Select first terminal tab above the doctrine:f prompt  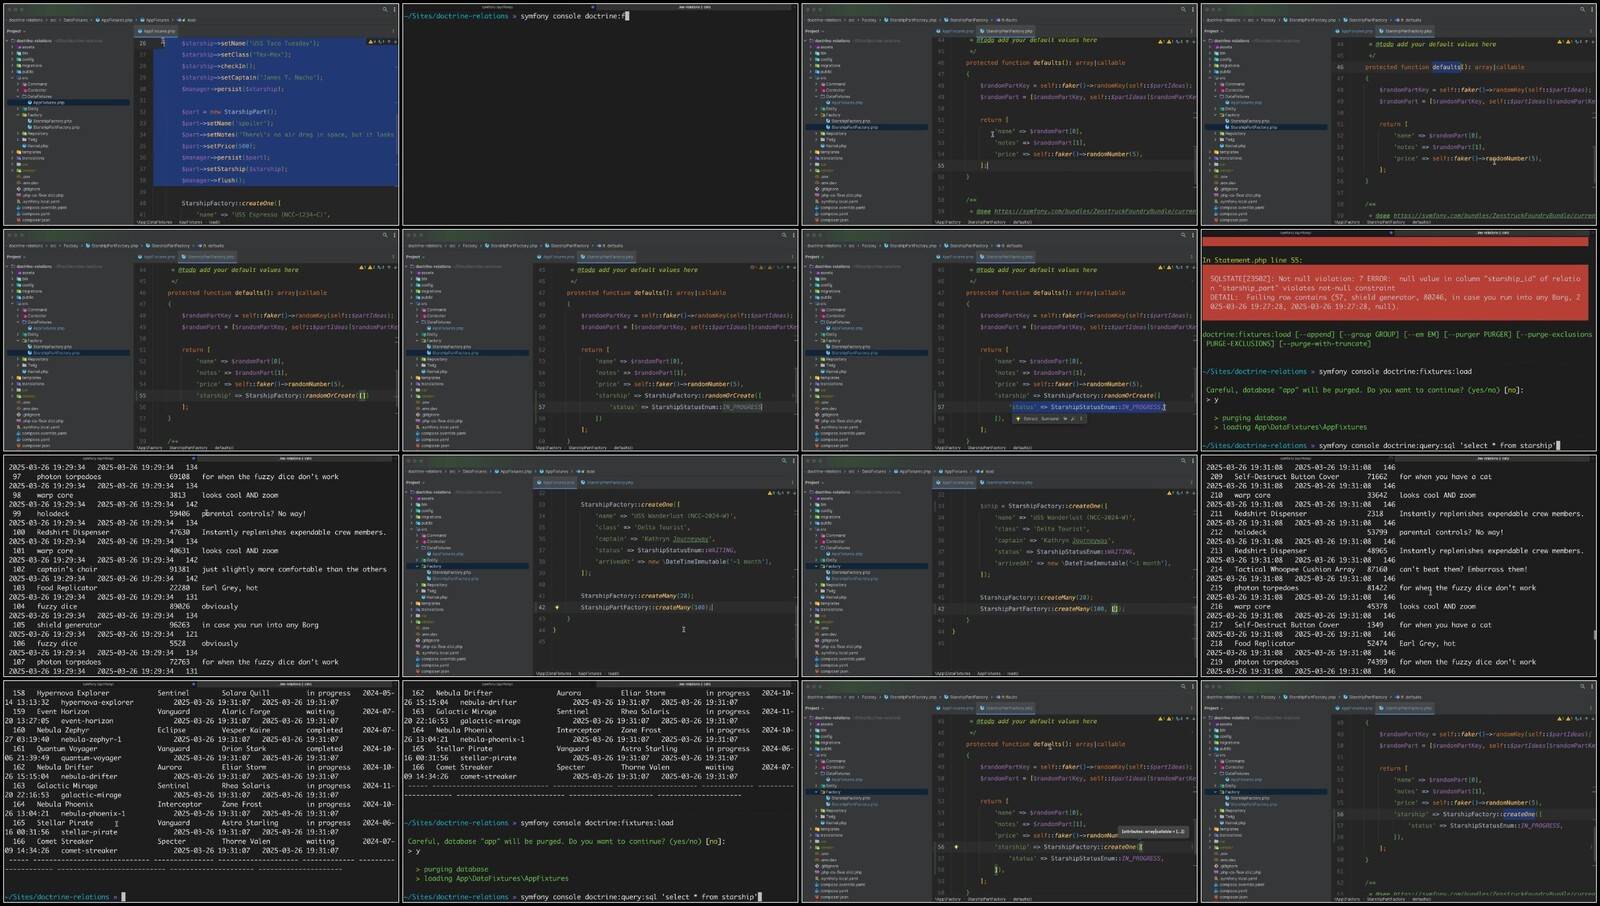click(496, 6)
